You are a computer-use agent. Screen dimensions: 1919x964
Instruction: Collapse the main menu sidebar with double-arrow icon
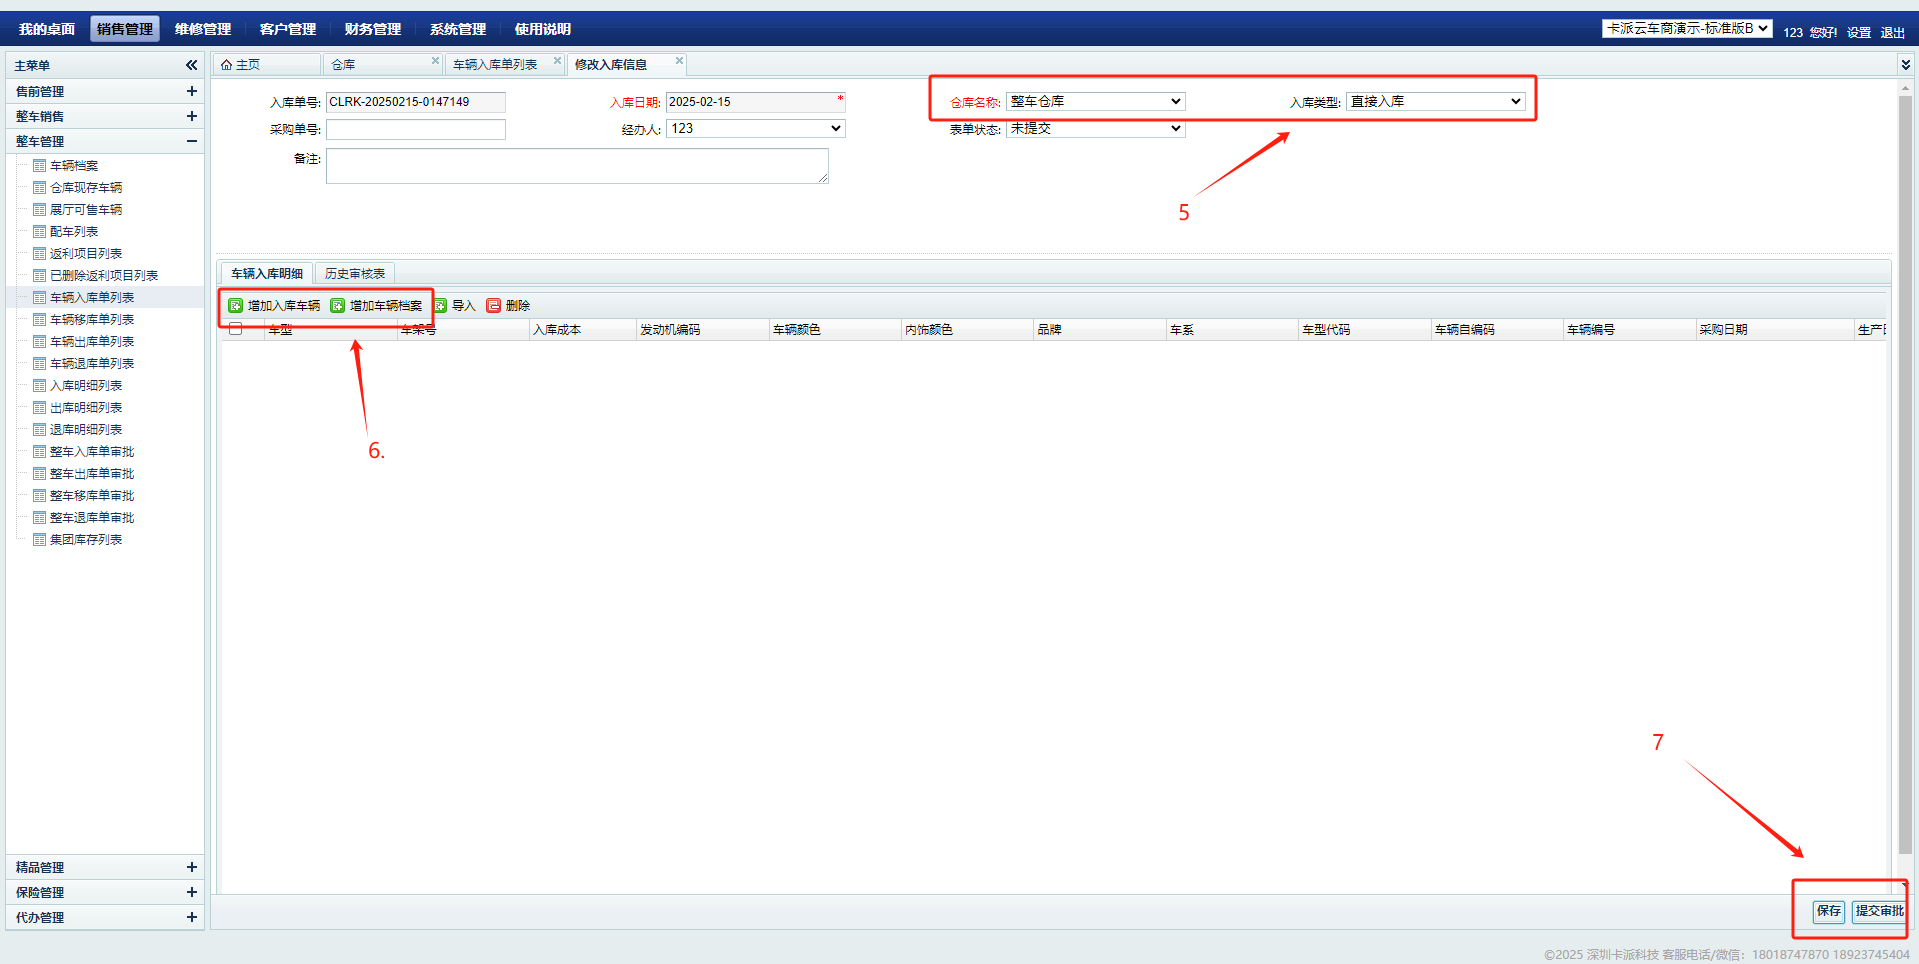(191, 65)
